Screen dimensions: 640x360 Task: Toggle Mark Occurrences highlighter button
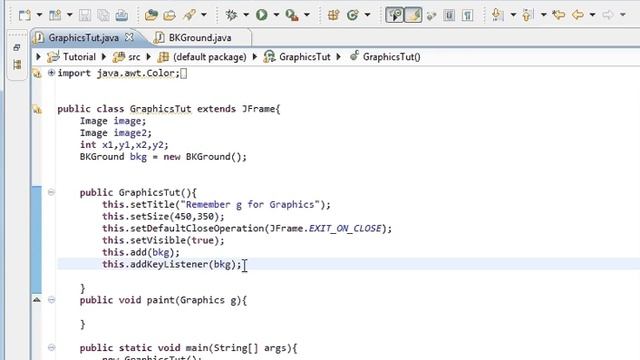point(413,16)
